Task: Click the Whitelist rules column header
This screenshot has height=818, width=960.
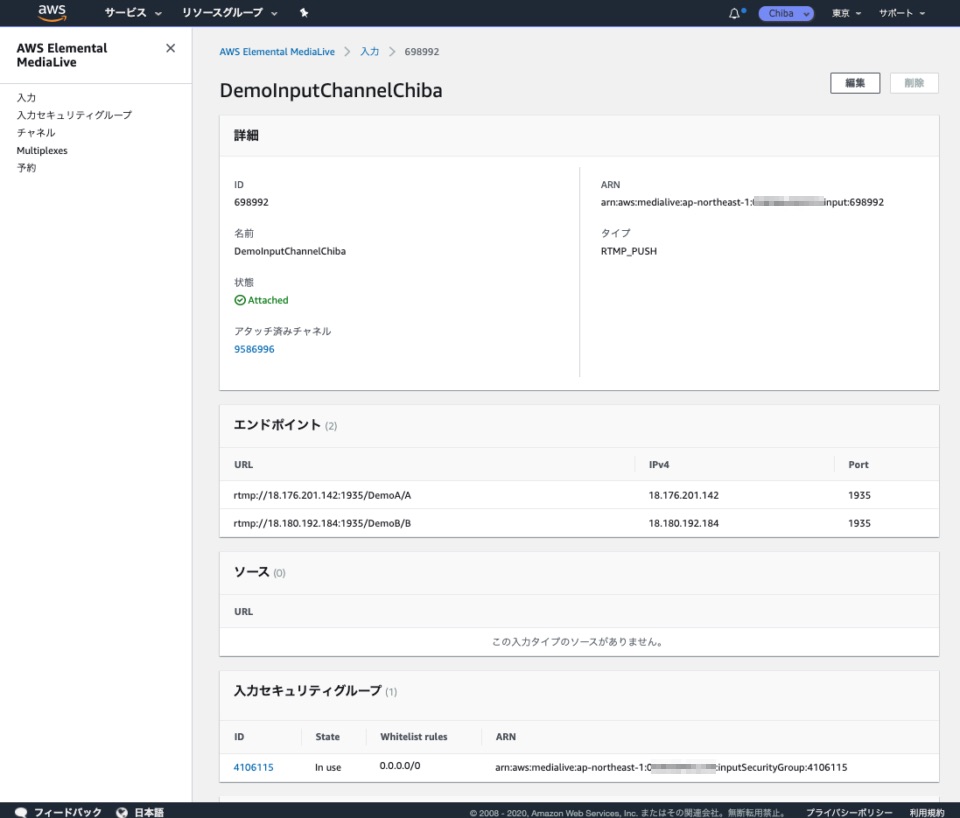Action: [414, 737]
